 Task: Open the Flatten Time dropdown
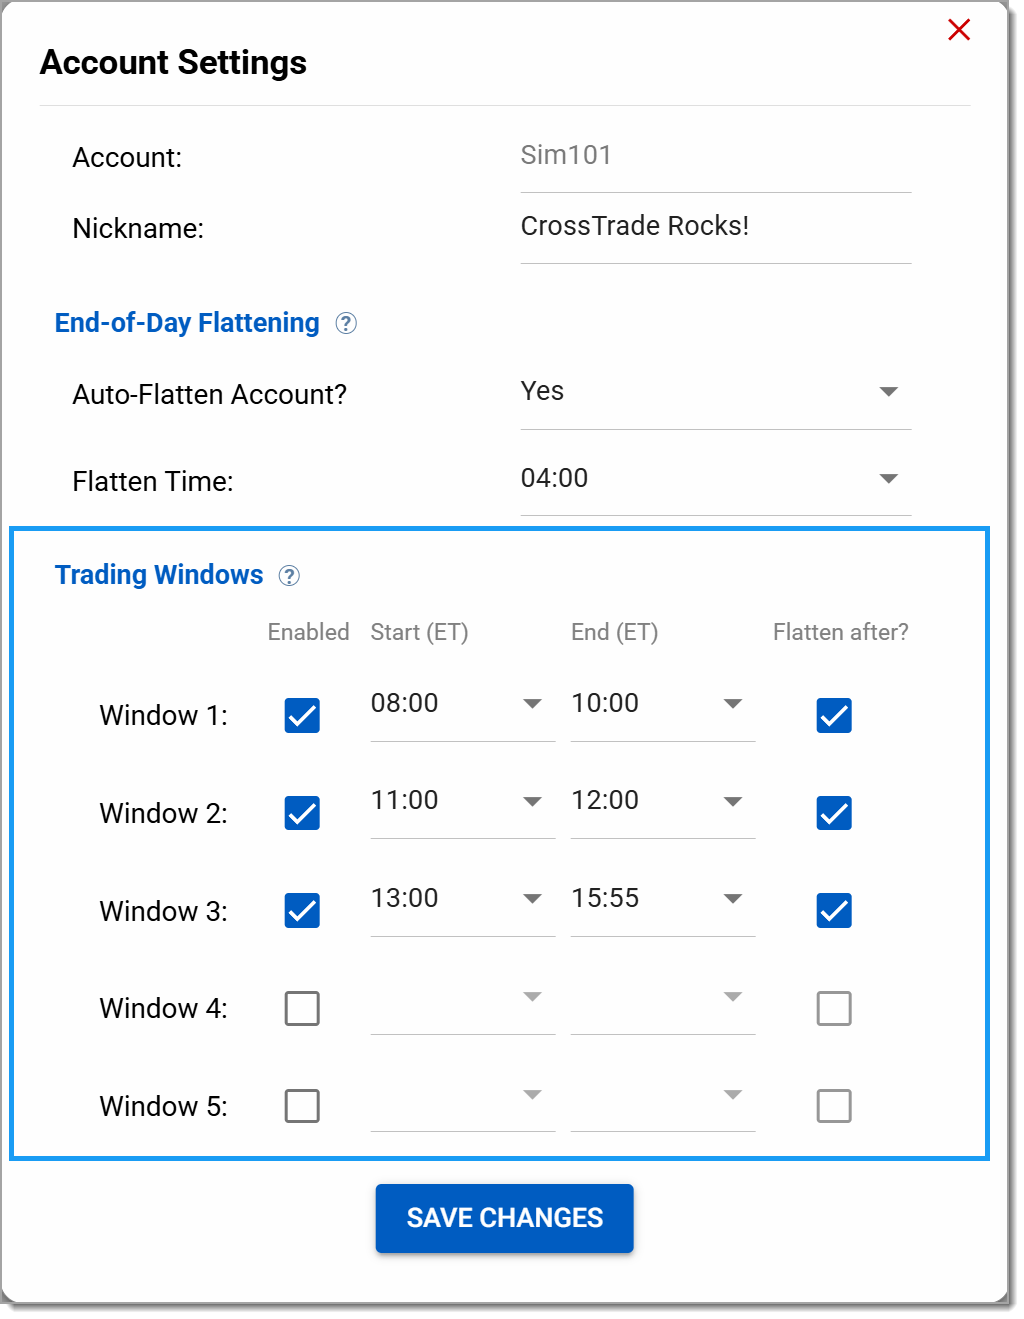click(715, 479)
